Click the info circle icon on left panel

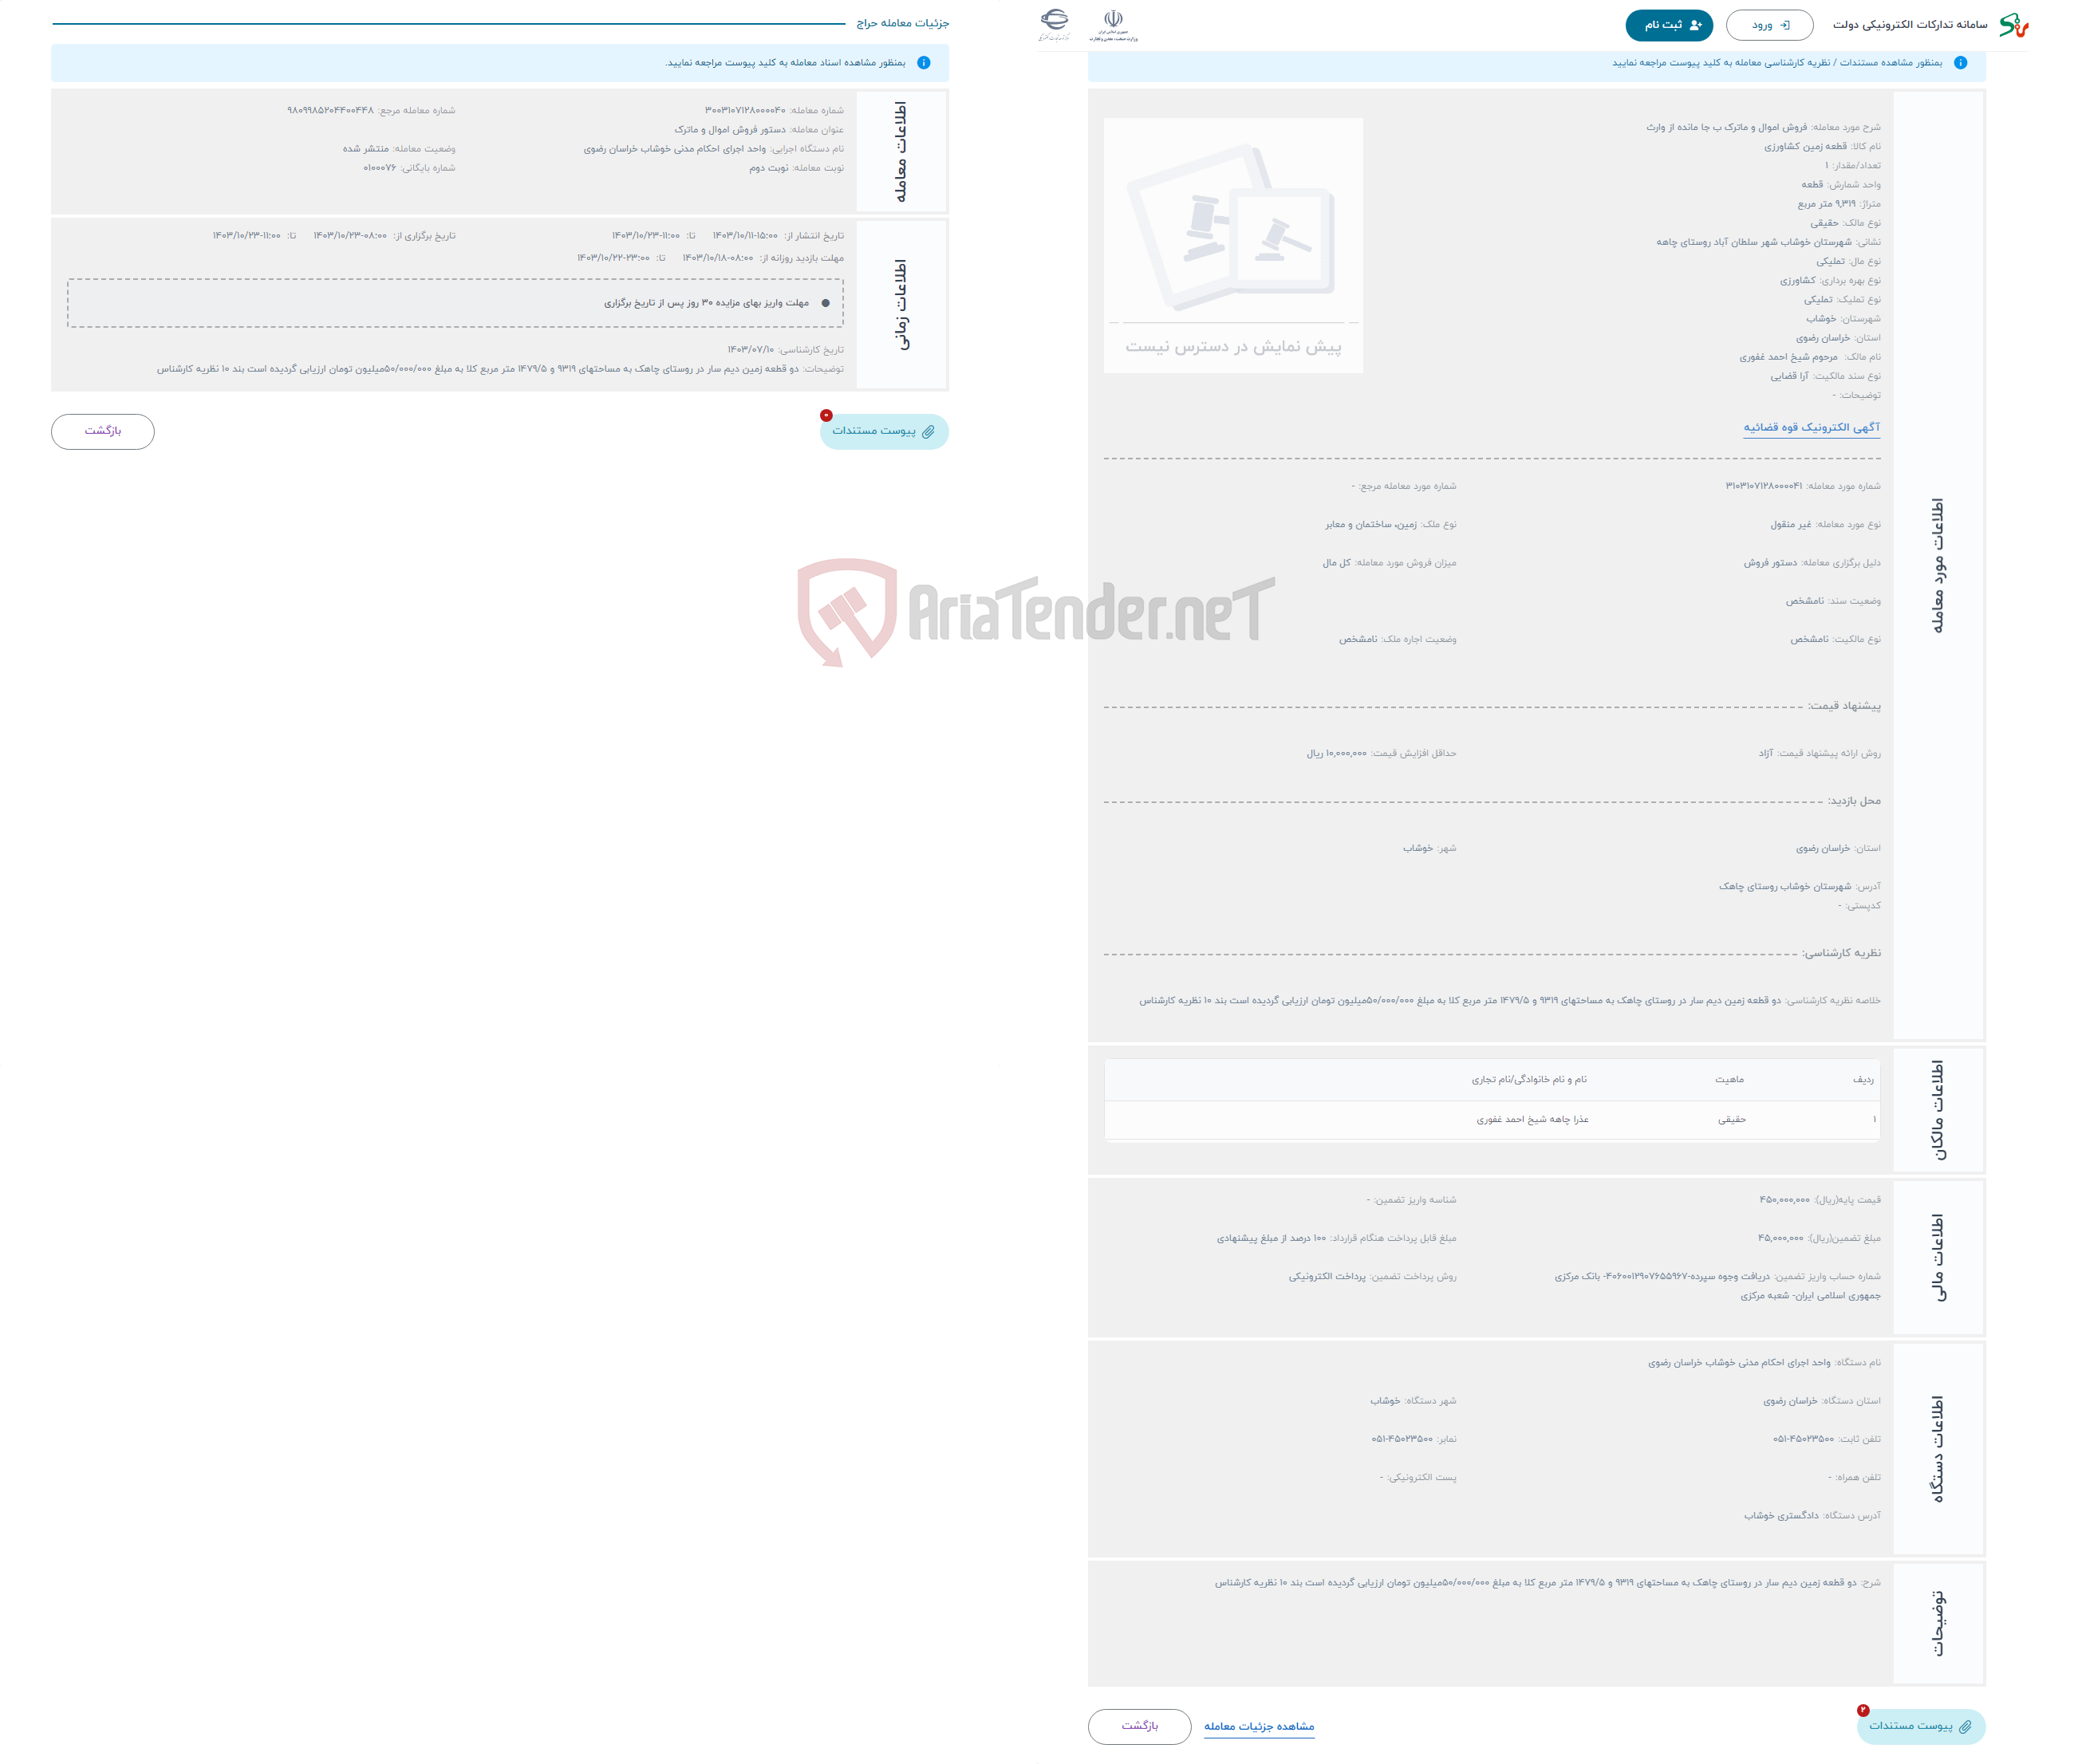[922, 63]
